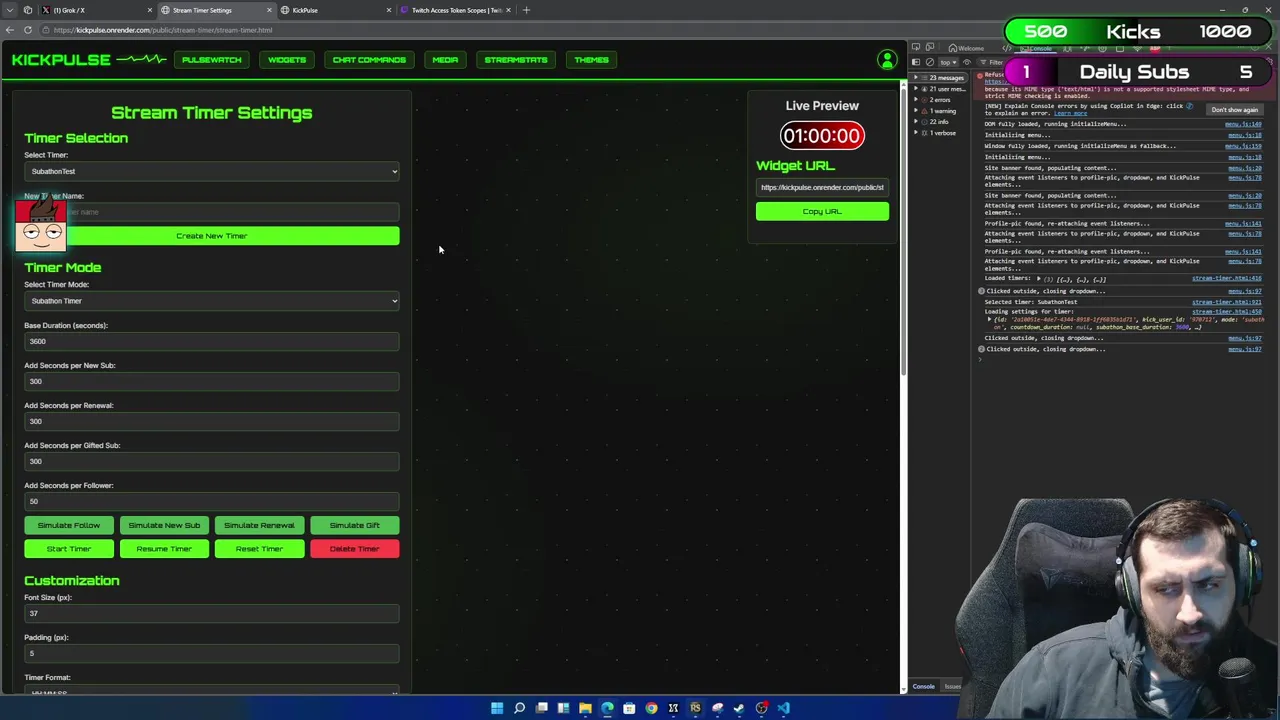
Task: Open the Chat Commands menu
Action: tap(369, 60)
